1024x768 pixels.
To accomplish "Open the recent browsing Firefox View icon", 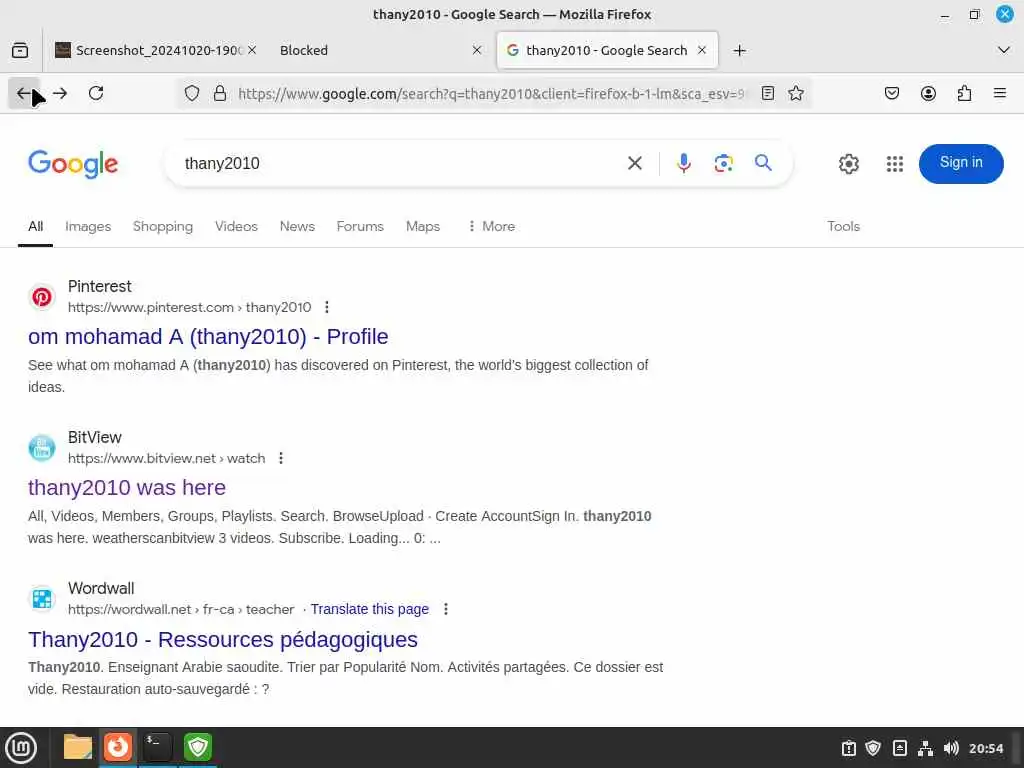I will [x=20, y=50].
